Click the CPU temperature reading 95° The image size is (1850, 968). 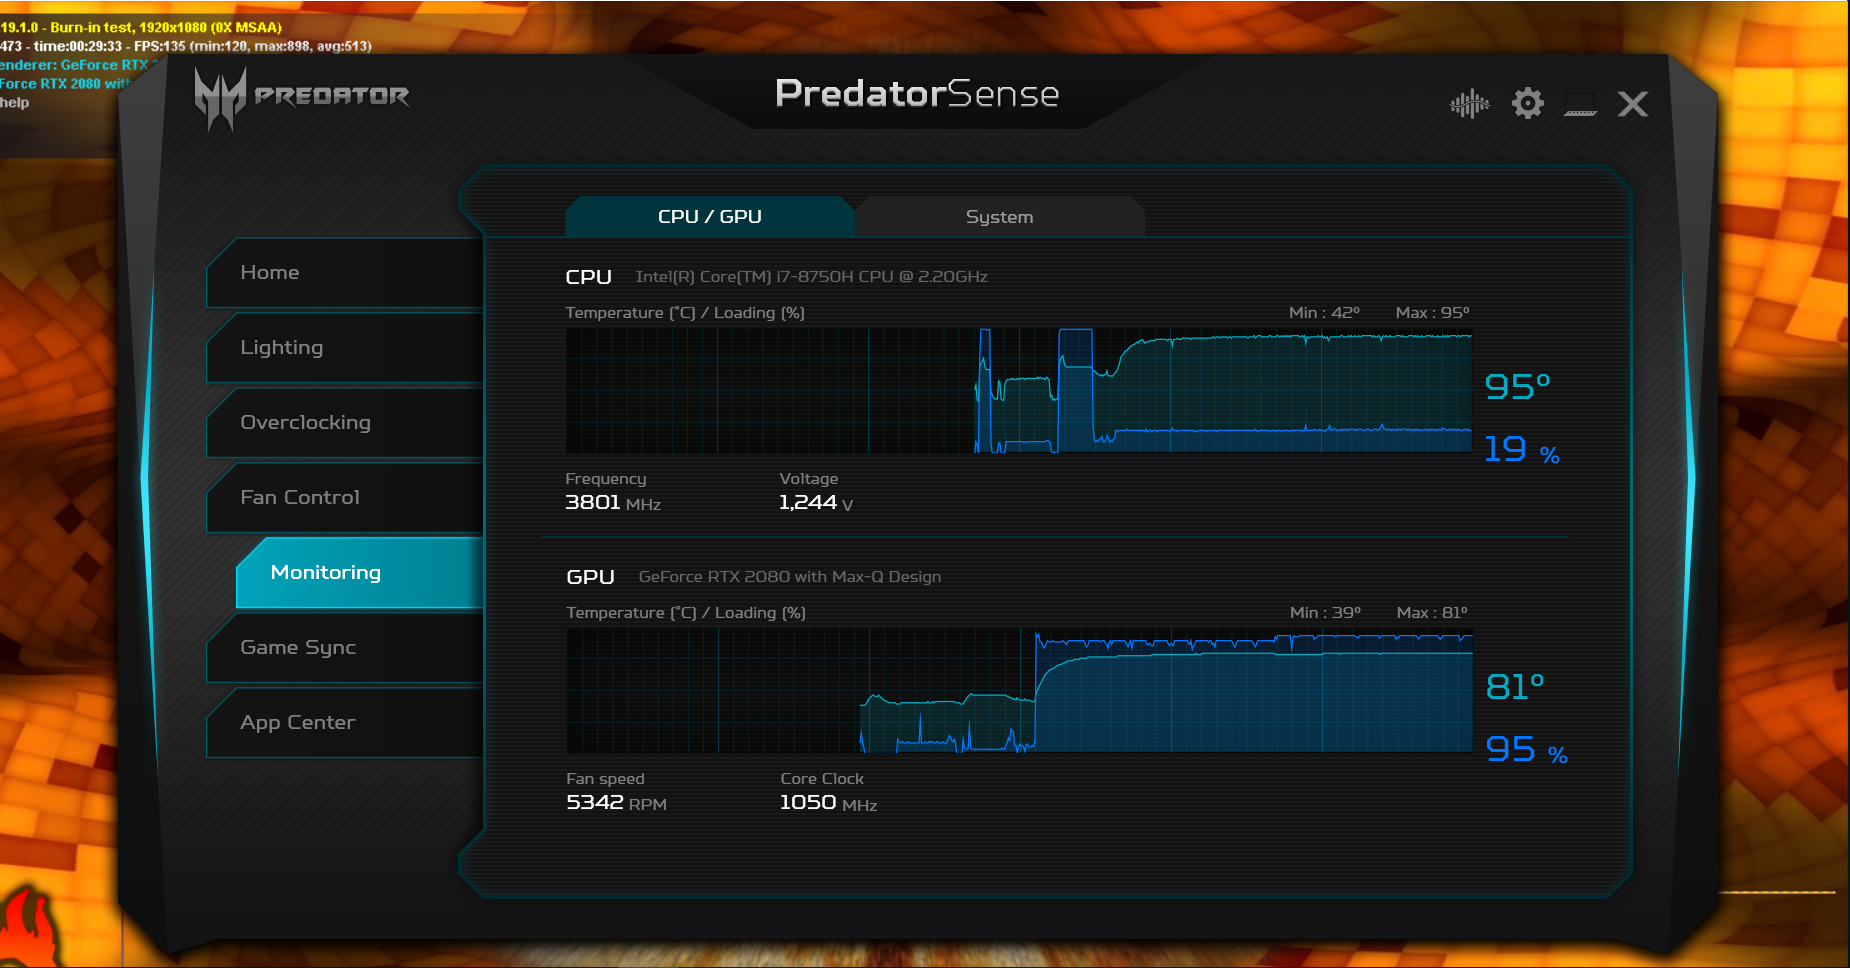click(x=1517, y=386)
